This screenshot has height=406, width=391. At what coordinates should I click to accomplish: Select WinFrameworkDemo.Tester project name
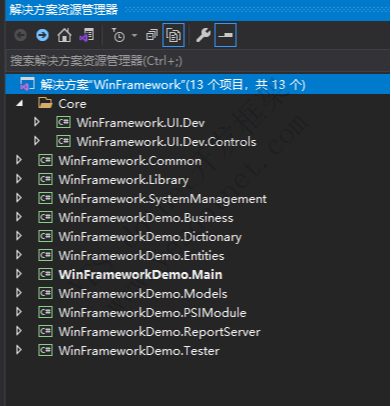tap(139, 351)
